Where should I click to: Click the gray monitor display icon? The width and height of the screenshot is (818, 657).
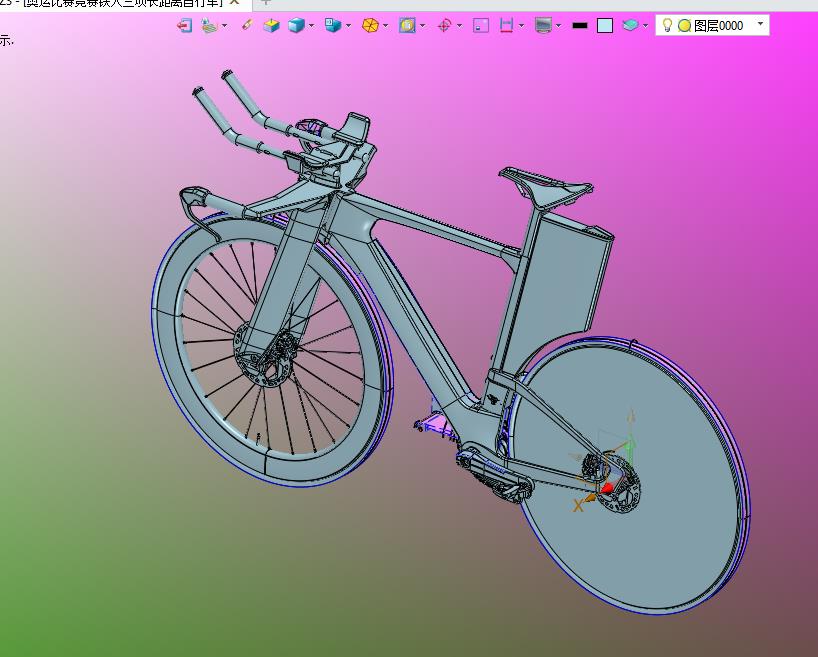point(543,25)
